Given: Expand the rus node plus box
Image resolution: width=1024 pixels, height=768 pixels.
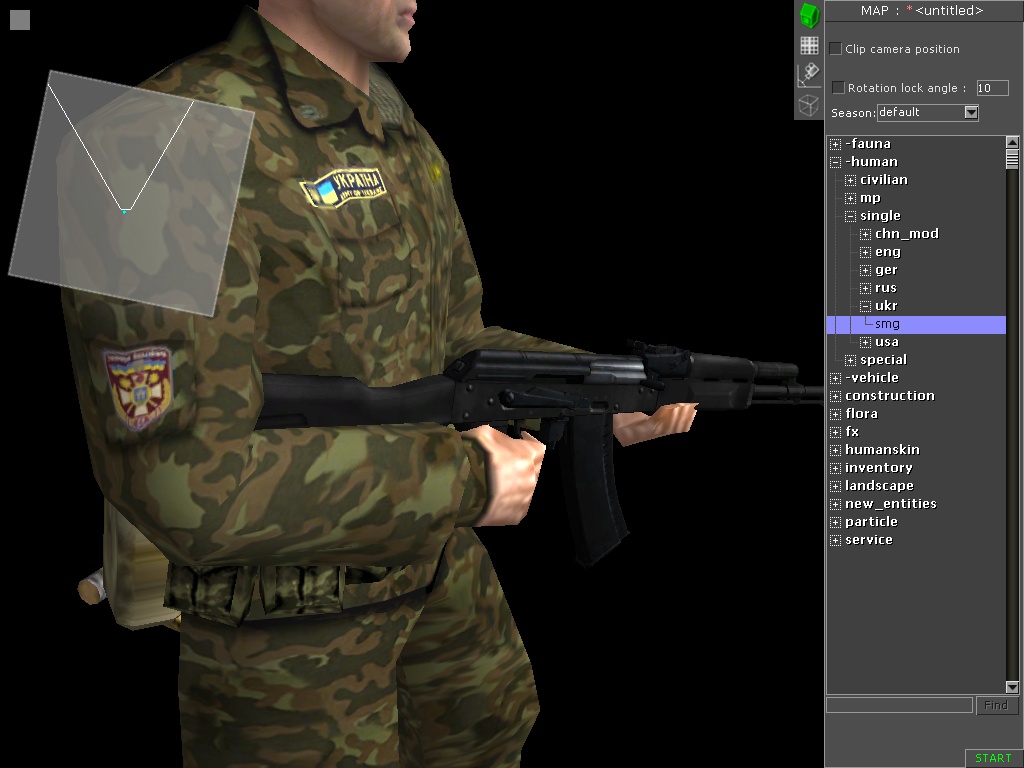Looking at the screenshot, I should (x=865, y=288).
